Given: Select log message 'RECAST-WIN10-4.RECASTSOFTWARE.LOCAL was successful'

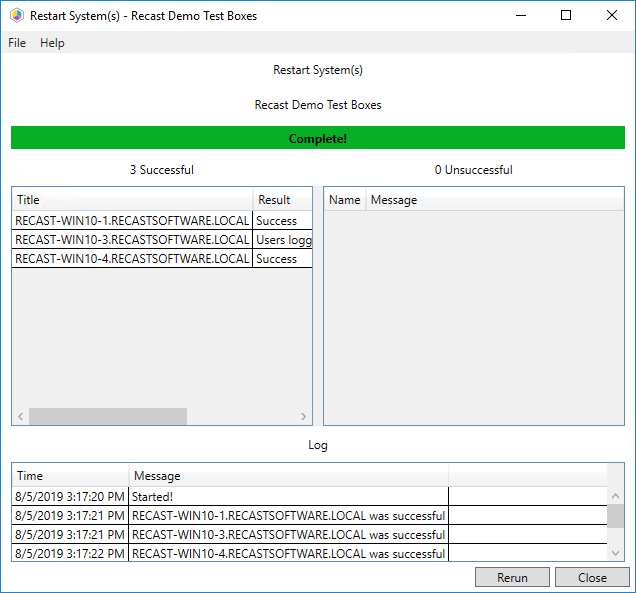Looking at the screenshot, I should tap(288, 553).
